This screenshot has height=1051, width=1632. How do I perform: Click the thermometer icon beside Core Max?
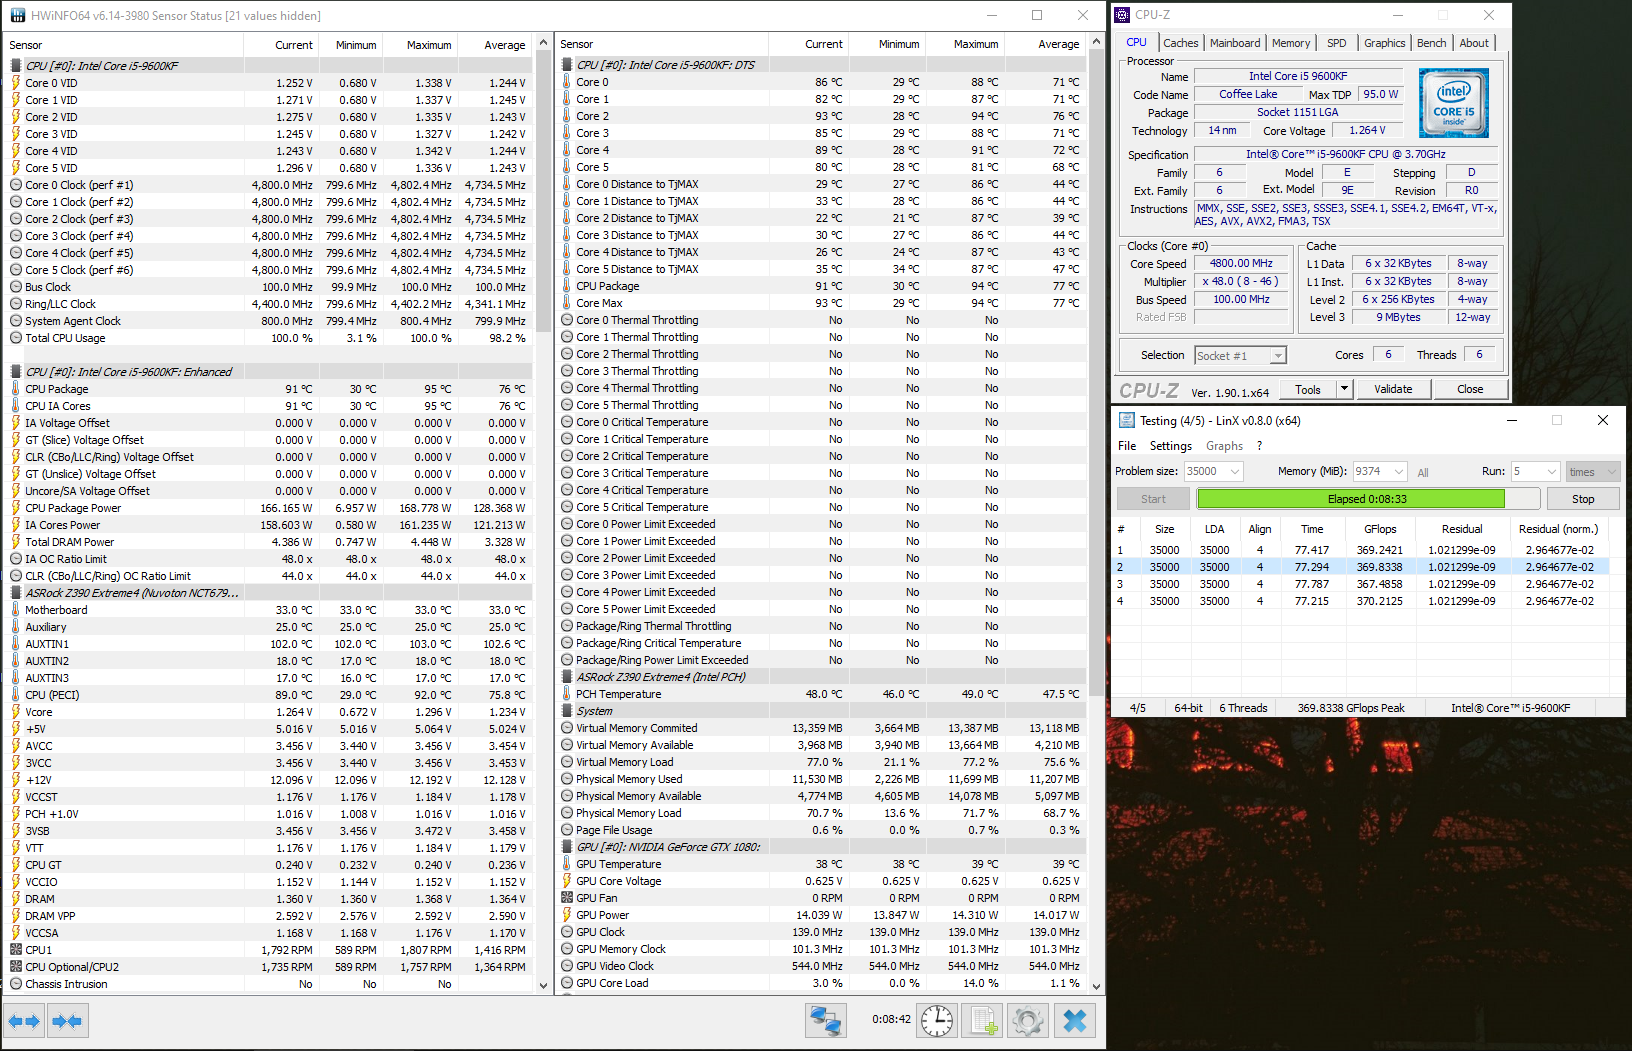567,303
